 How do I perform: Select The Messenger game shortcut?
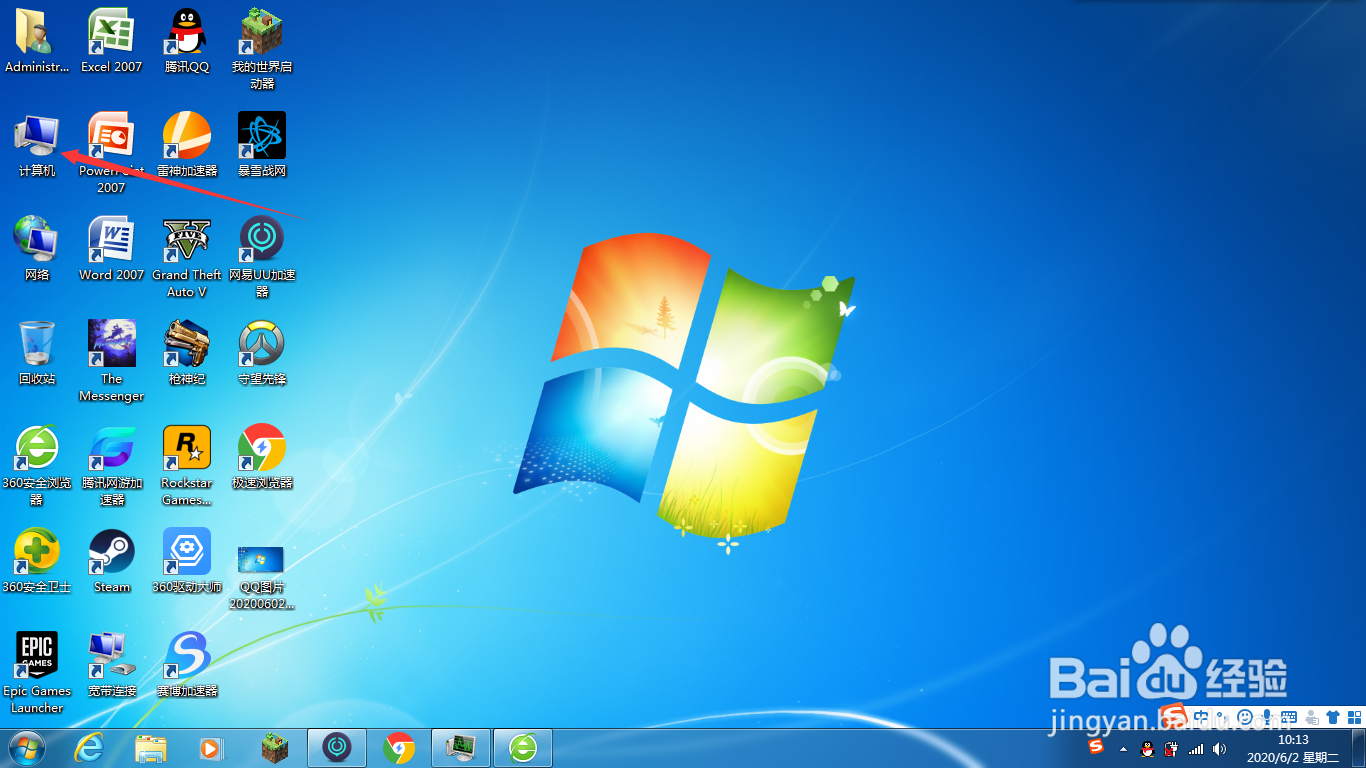point(111,361)
